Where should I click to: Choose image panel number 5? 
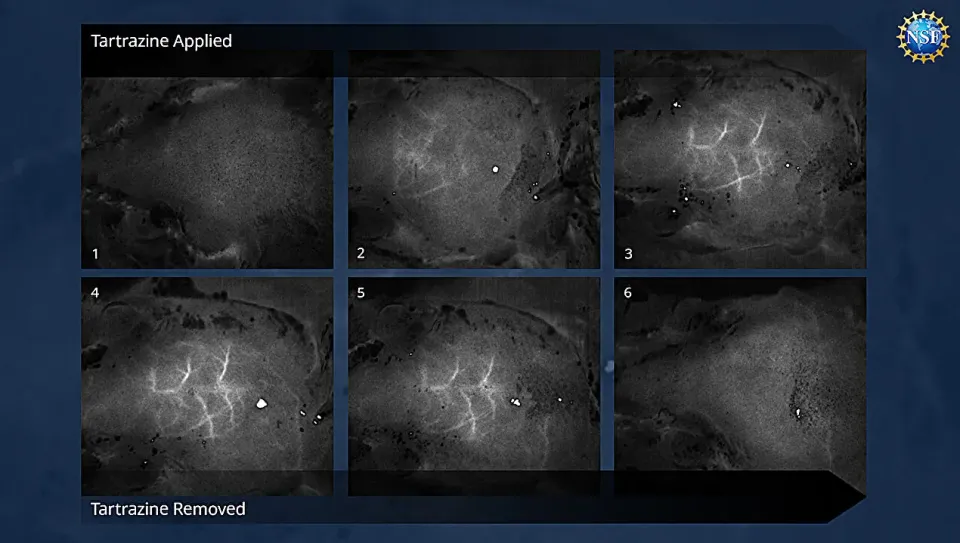[474, 386]
